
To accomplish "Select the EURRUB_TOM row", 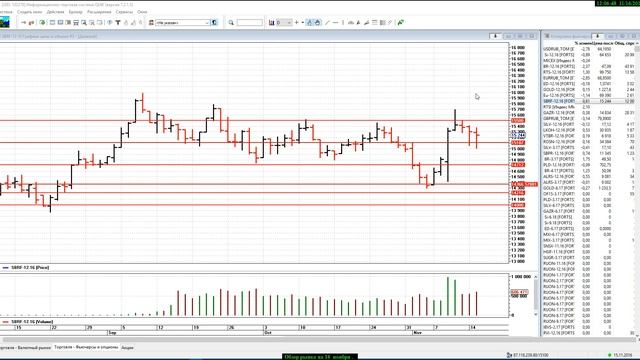I will pos(589,78).
